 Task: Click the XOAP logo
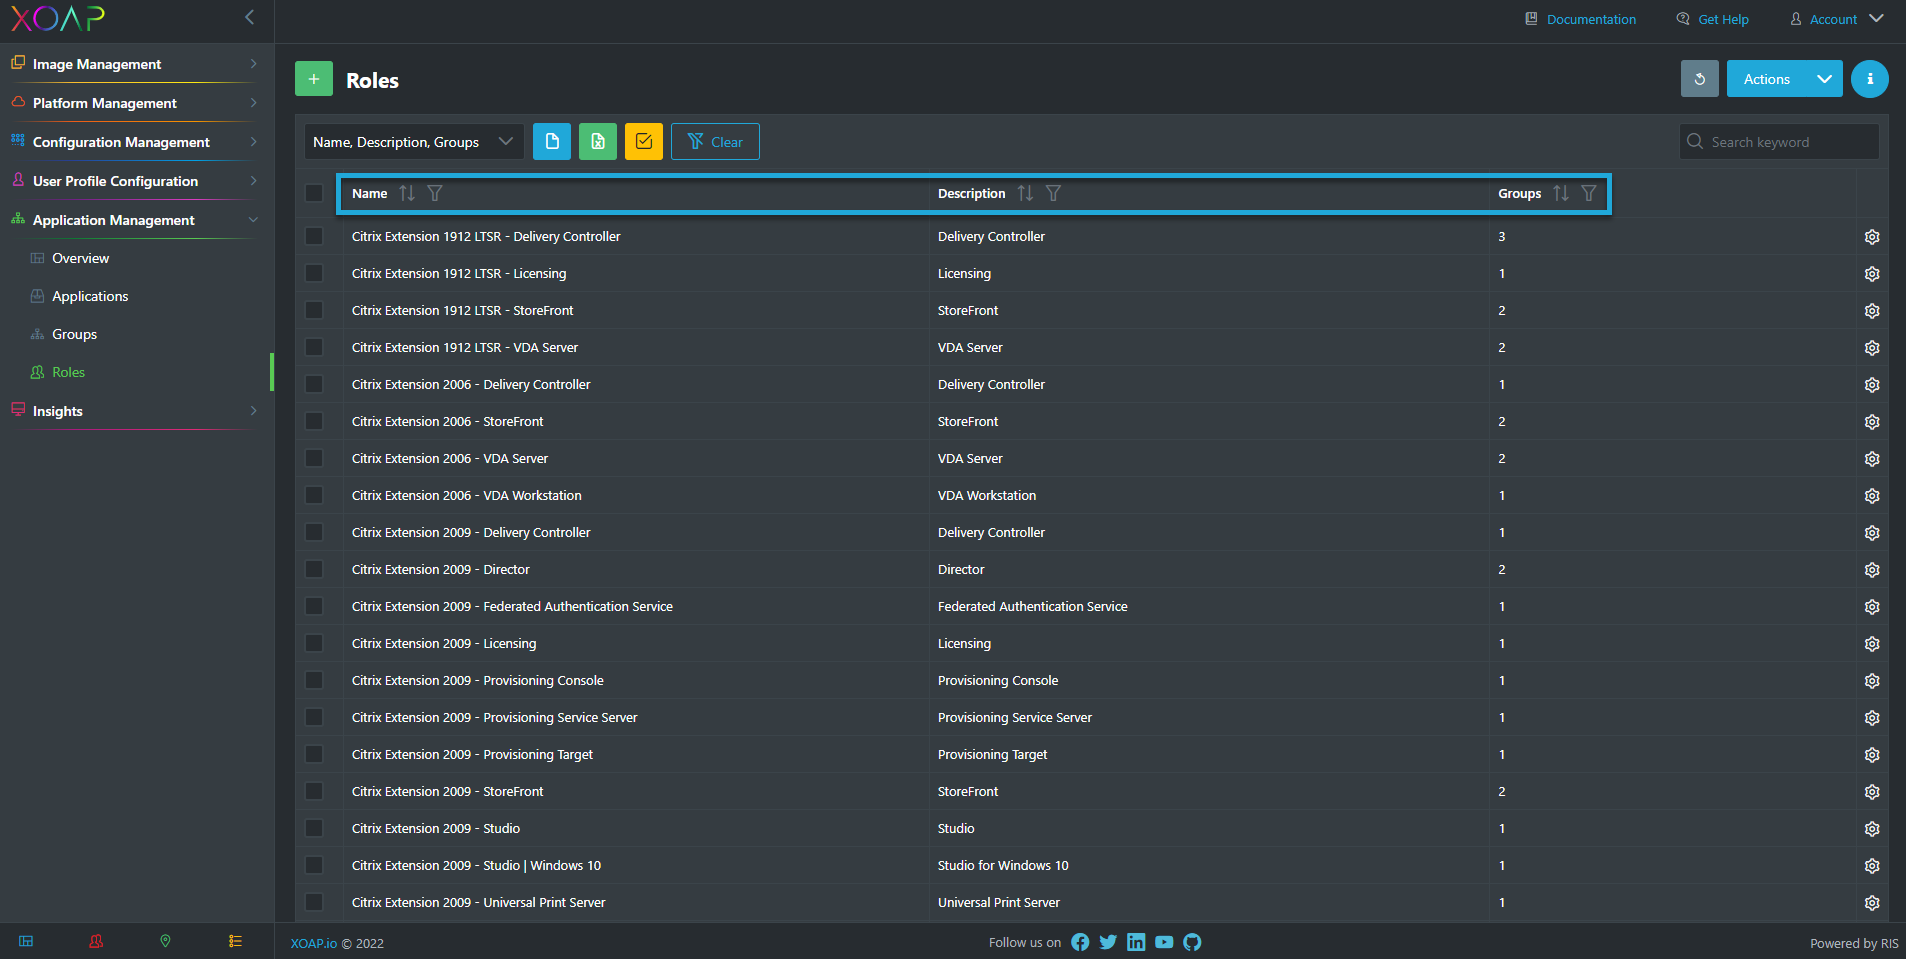point(58,18)
